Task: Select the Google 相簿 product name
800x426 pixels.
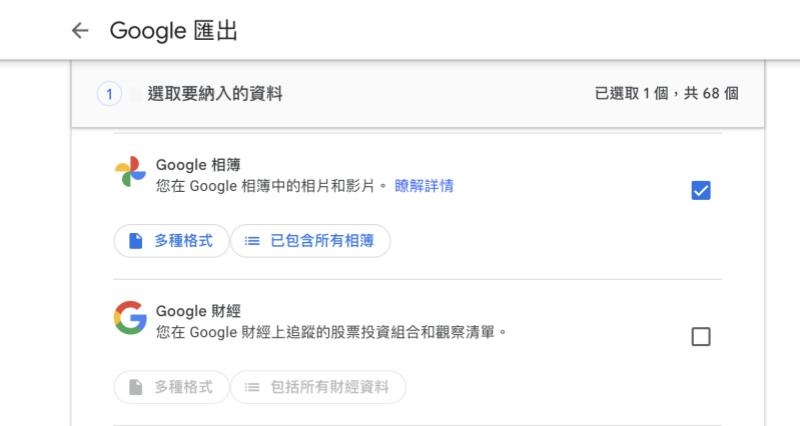Action: 198,165
